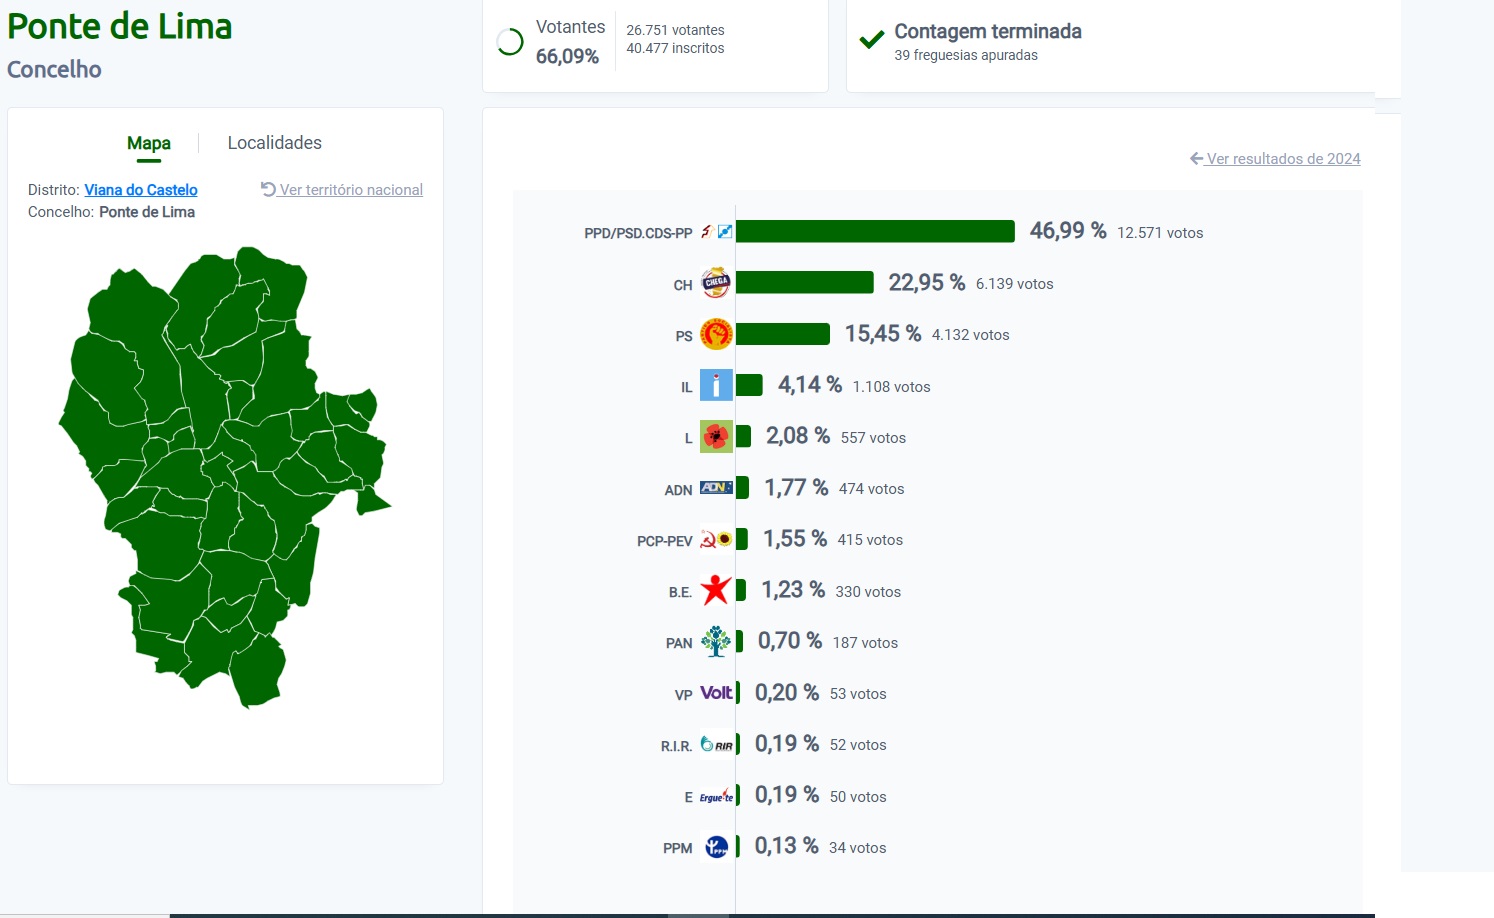The width and height of the screenshot is (1494, 918).
Task: Switch to the Localidades tab
Action: (275, 143)
